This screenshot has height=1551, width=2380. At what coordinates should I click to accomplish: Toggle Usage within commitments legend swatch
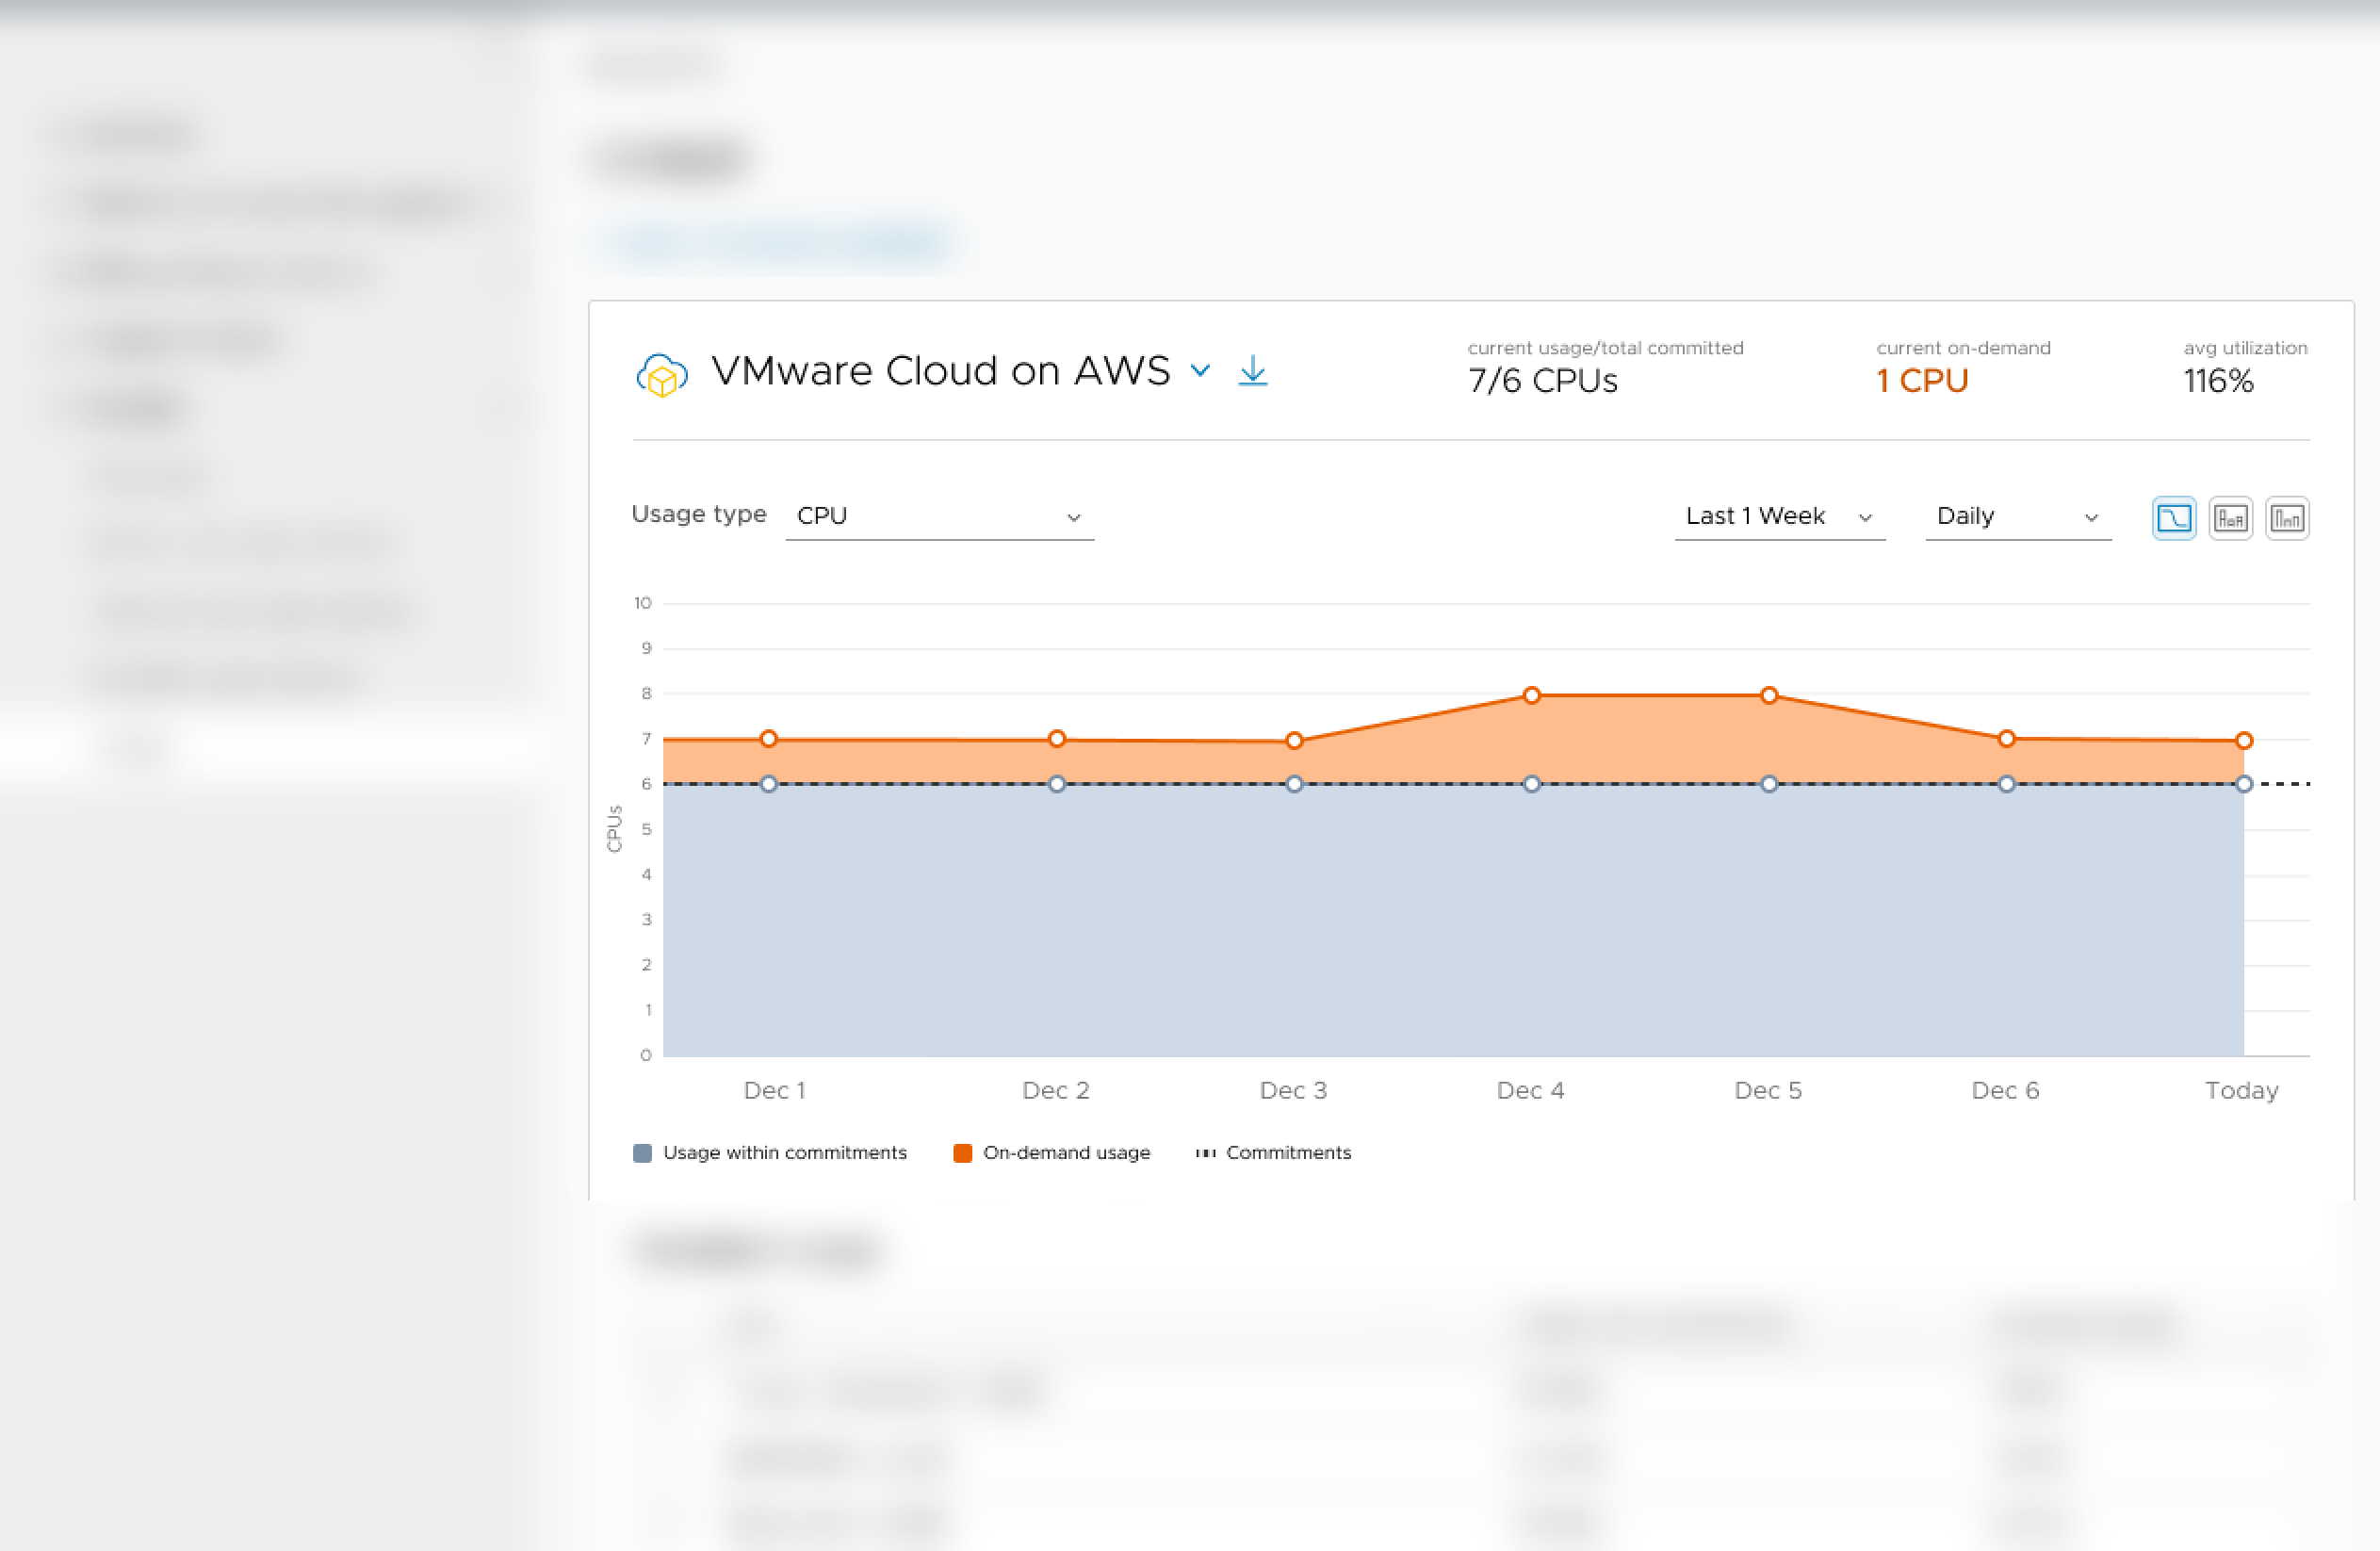643,1153
